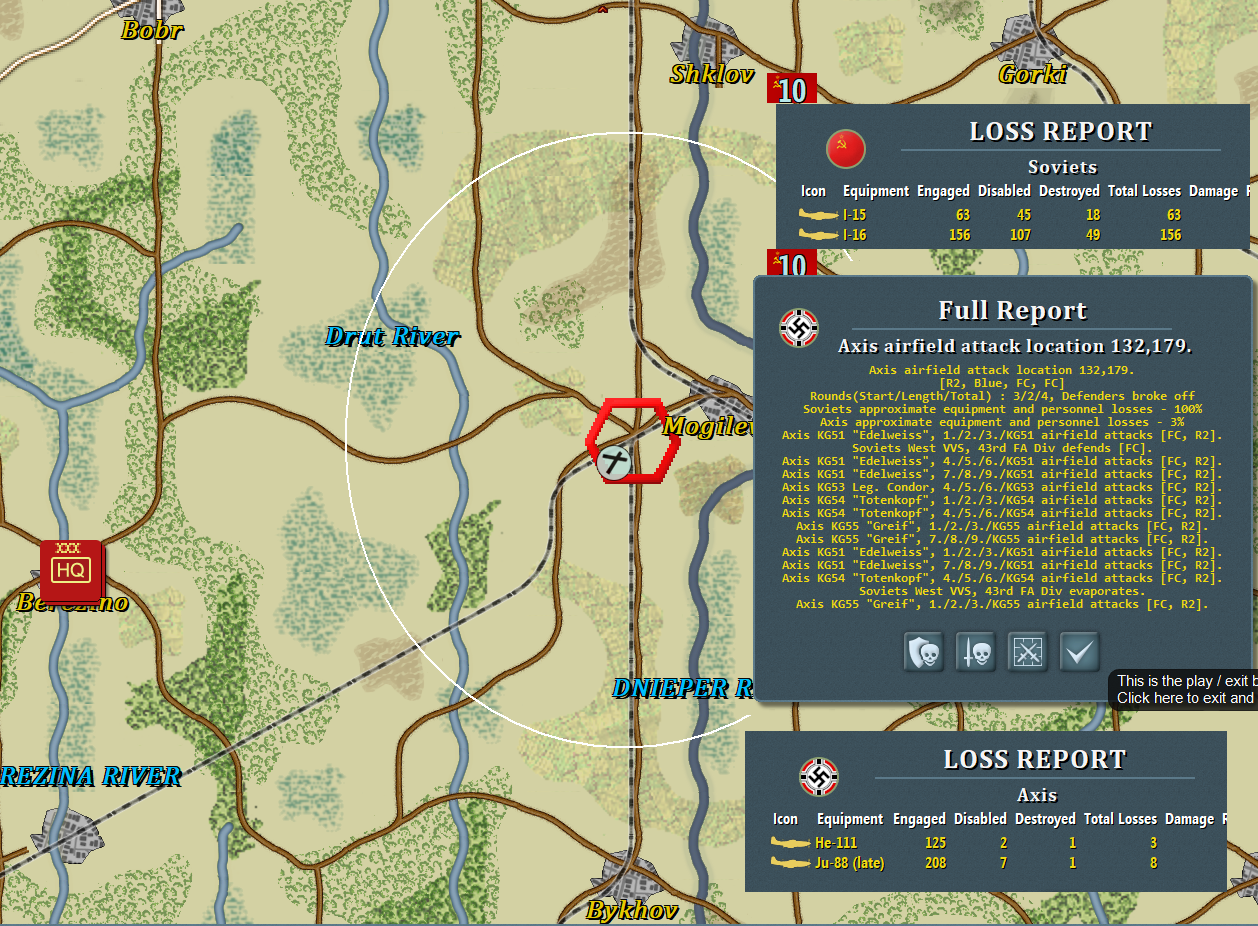The width and height of the screenshot is (1258, 926).
Task: Click the 'Rounds(Start/Length/Total)' line
Action: 1002,396
